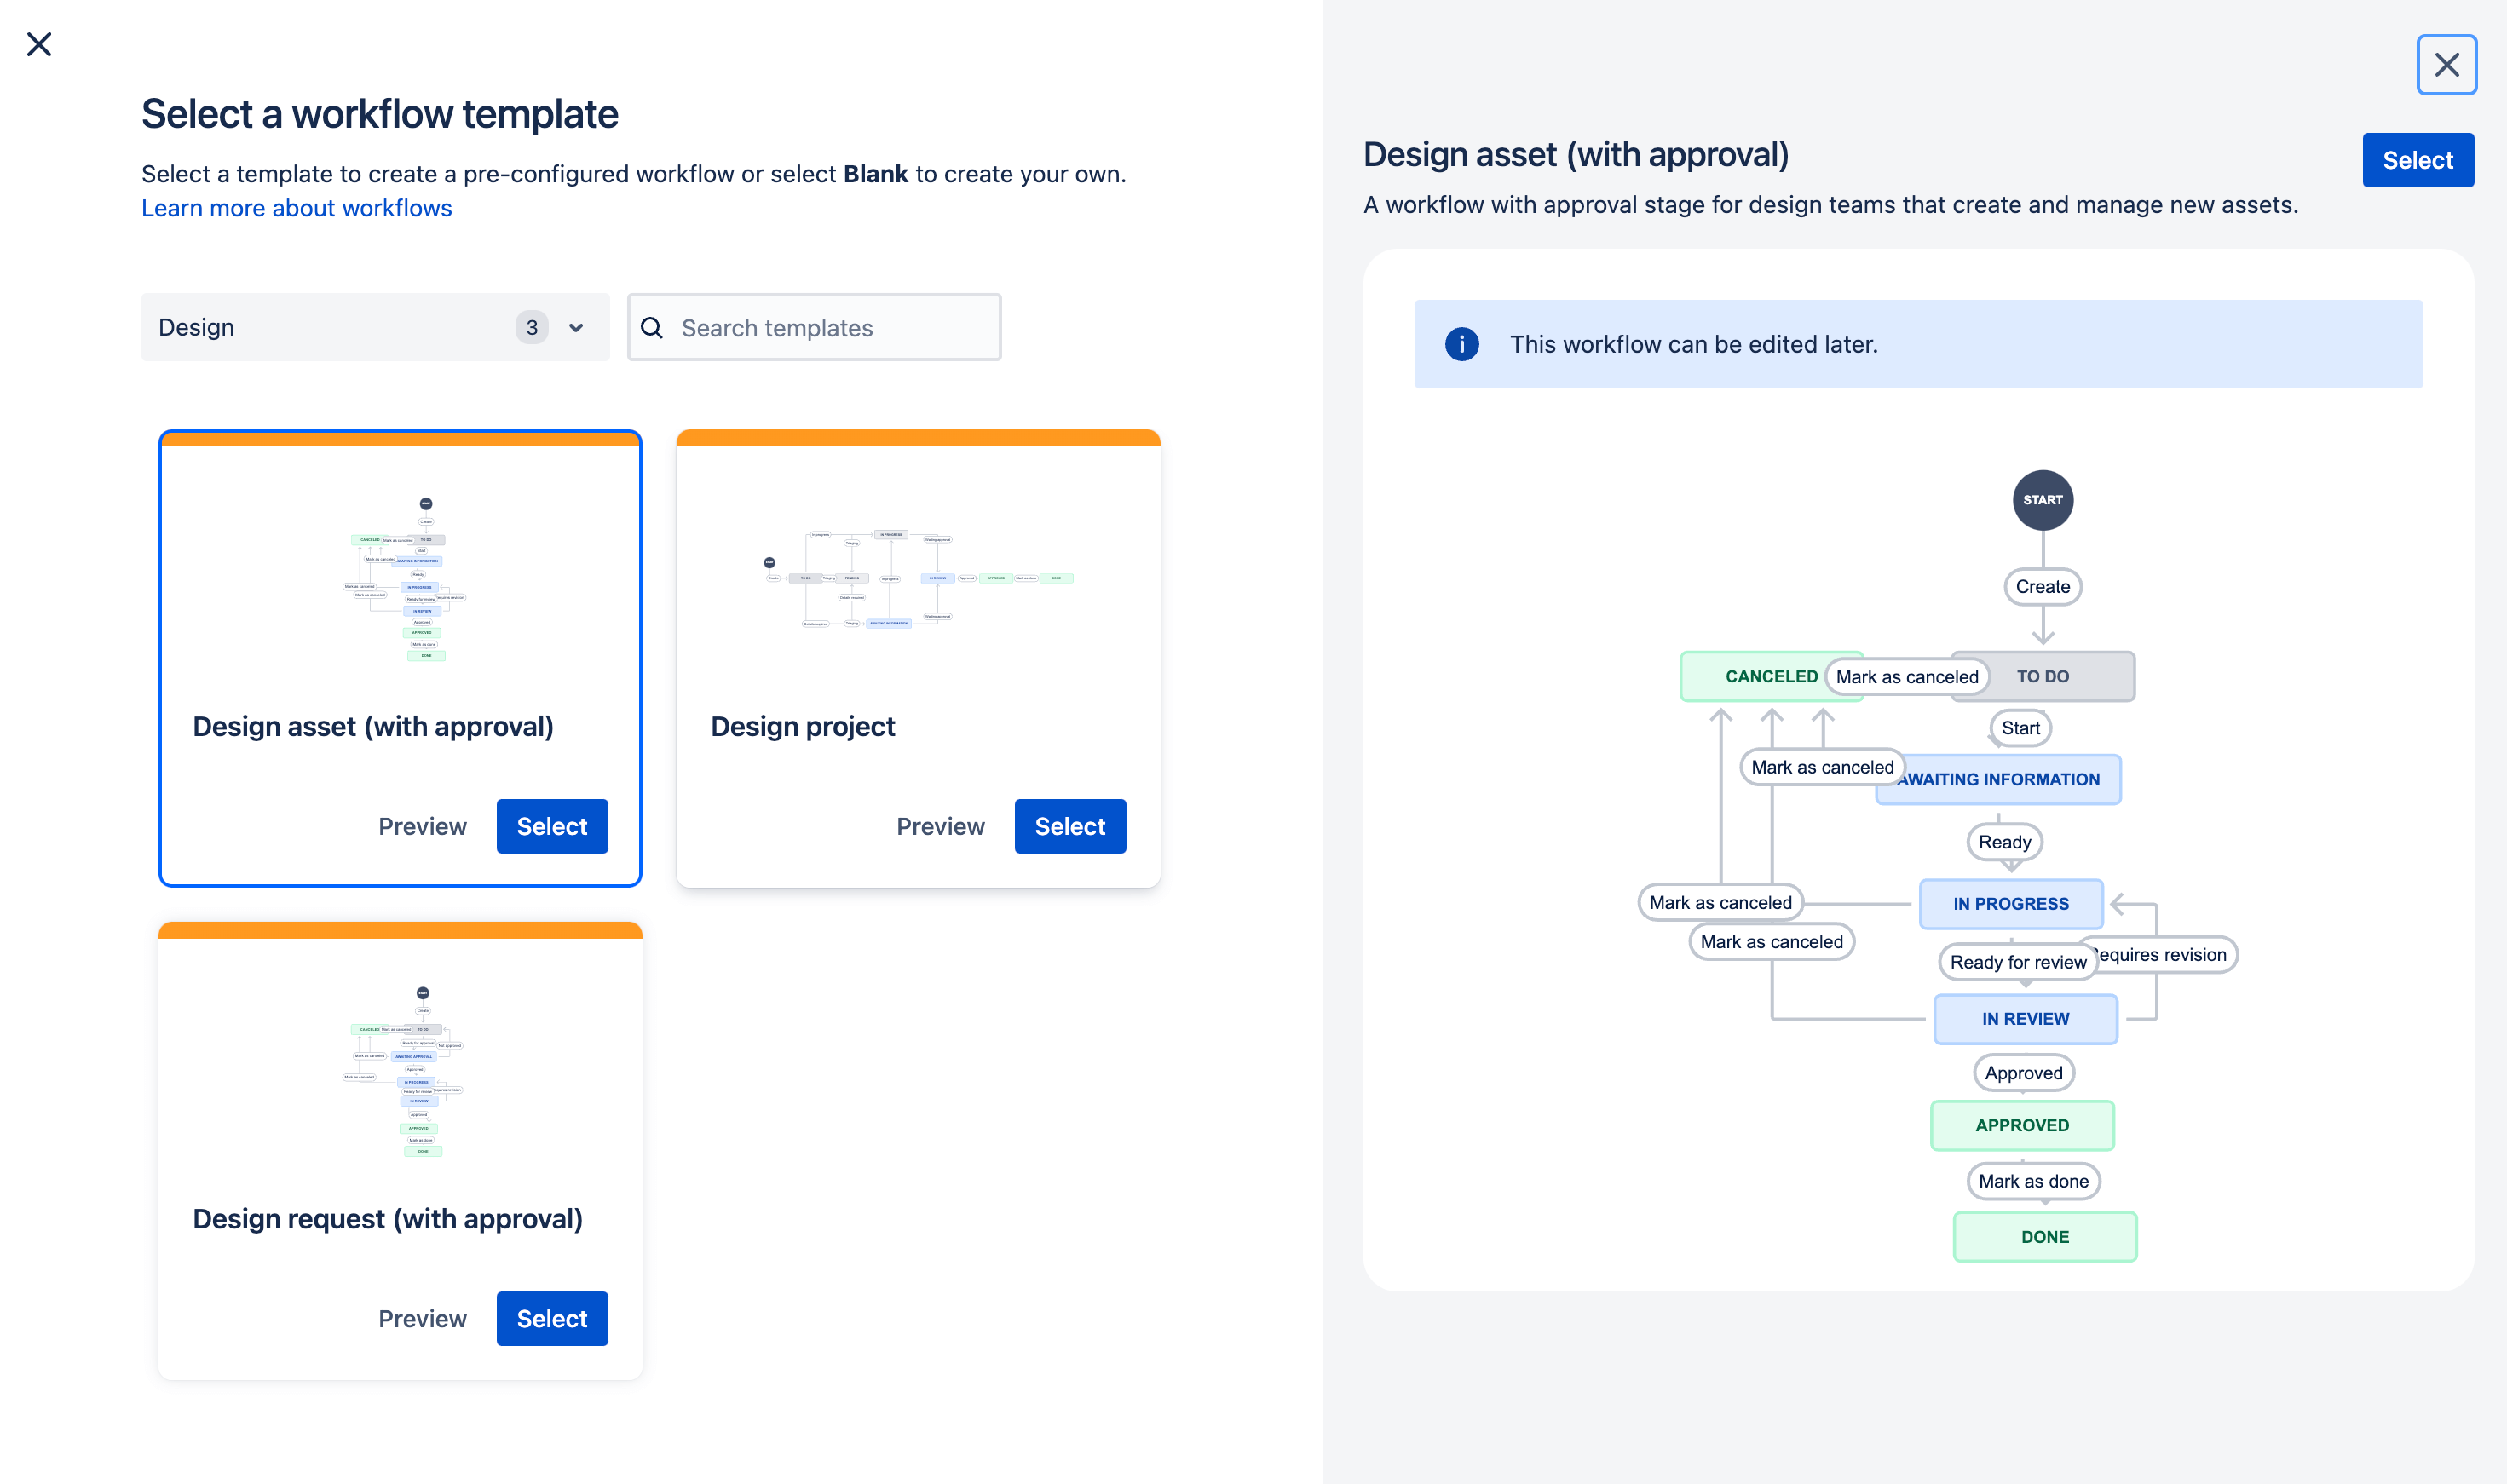2507x1484 pixels.
Task: Click the close icon on preview panel
Action: [2447, 66]
